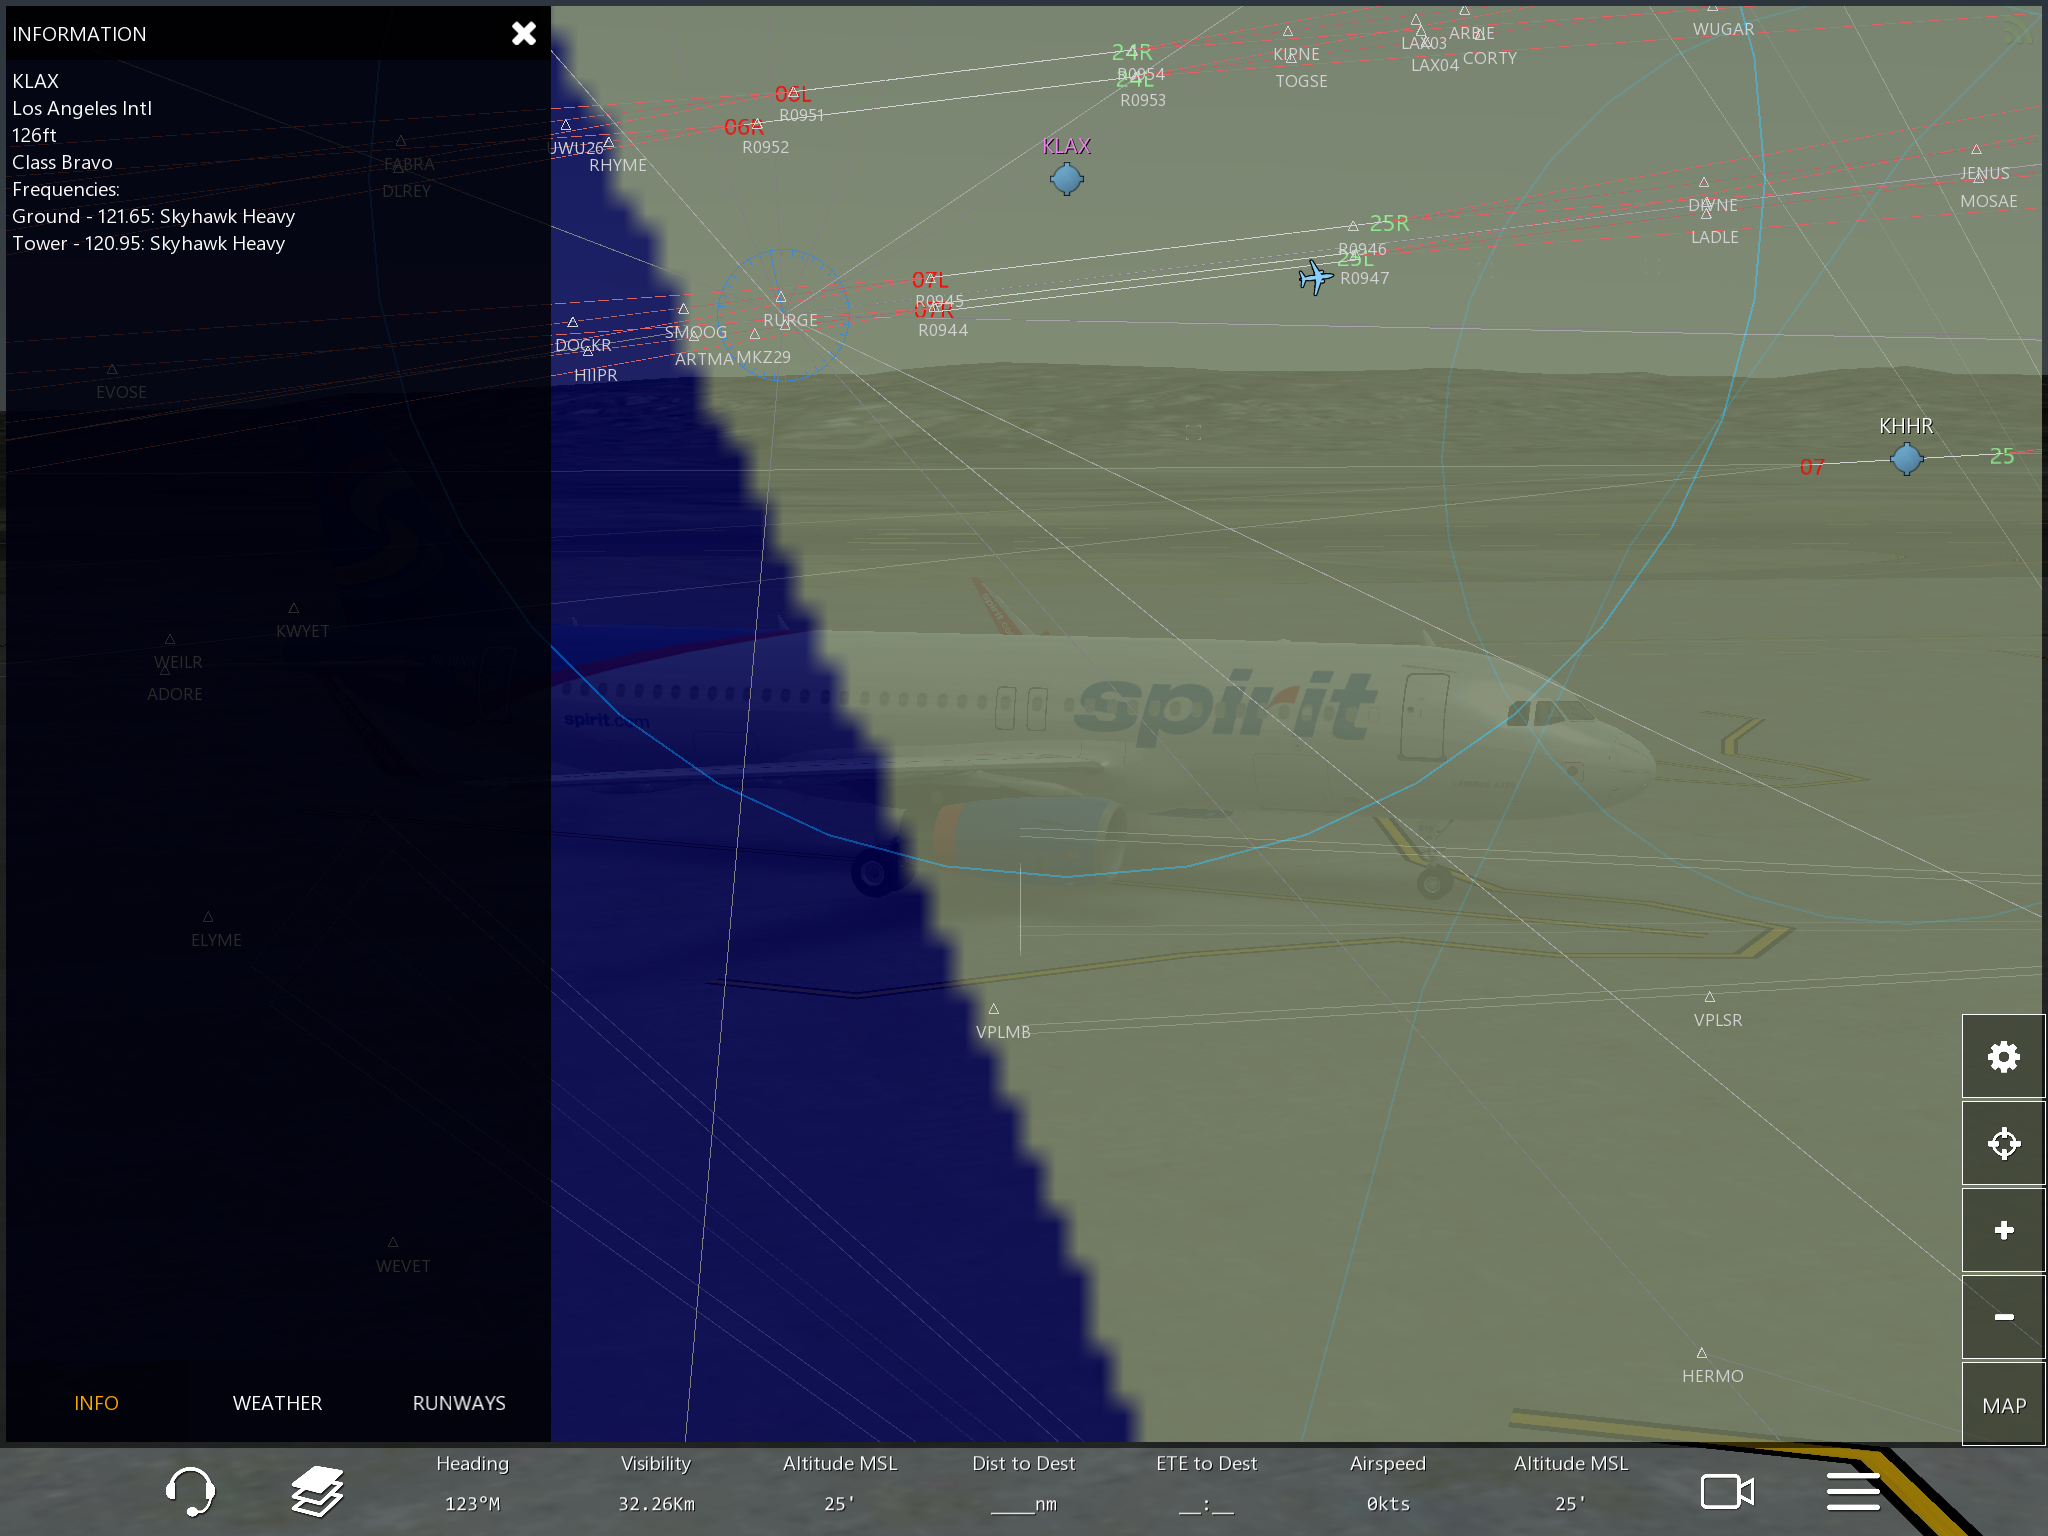Switch to the WEATHER tab
Viewport: 2048px width, 1536px height.
277,1403
